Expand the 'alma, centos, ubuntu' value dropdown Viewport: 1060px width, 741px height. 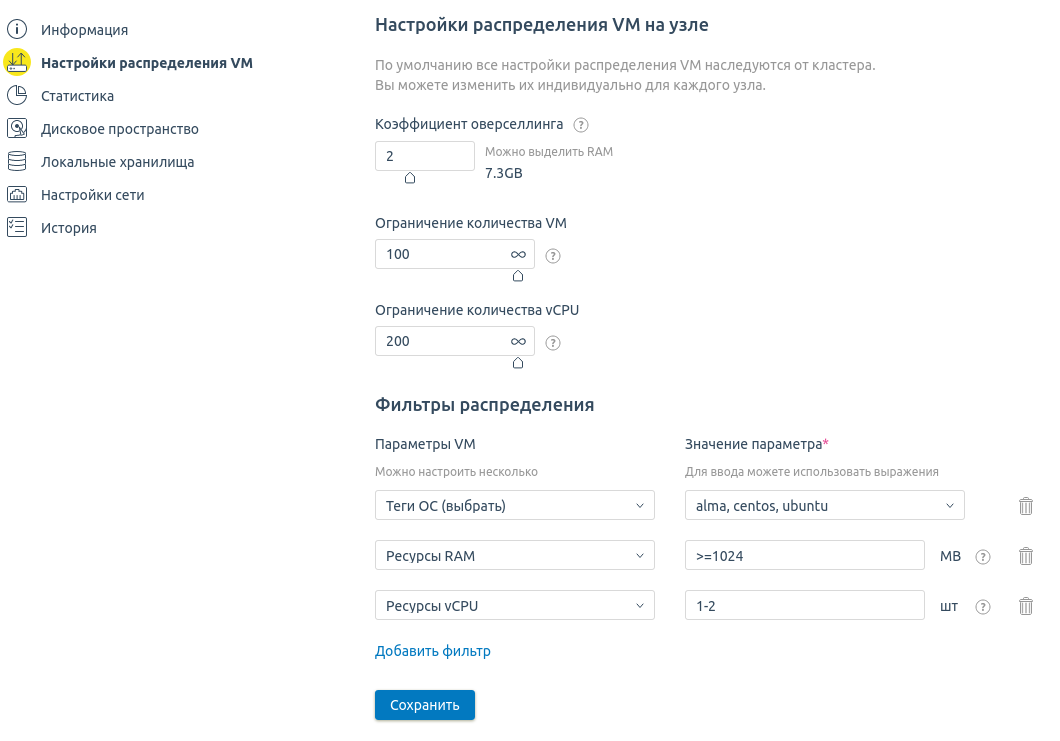(x=824, y=506)
